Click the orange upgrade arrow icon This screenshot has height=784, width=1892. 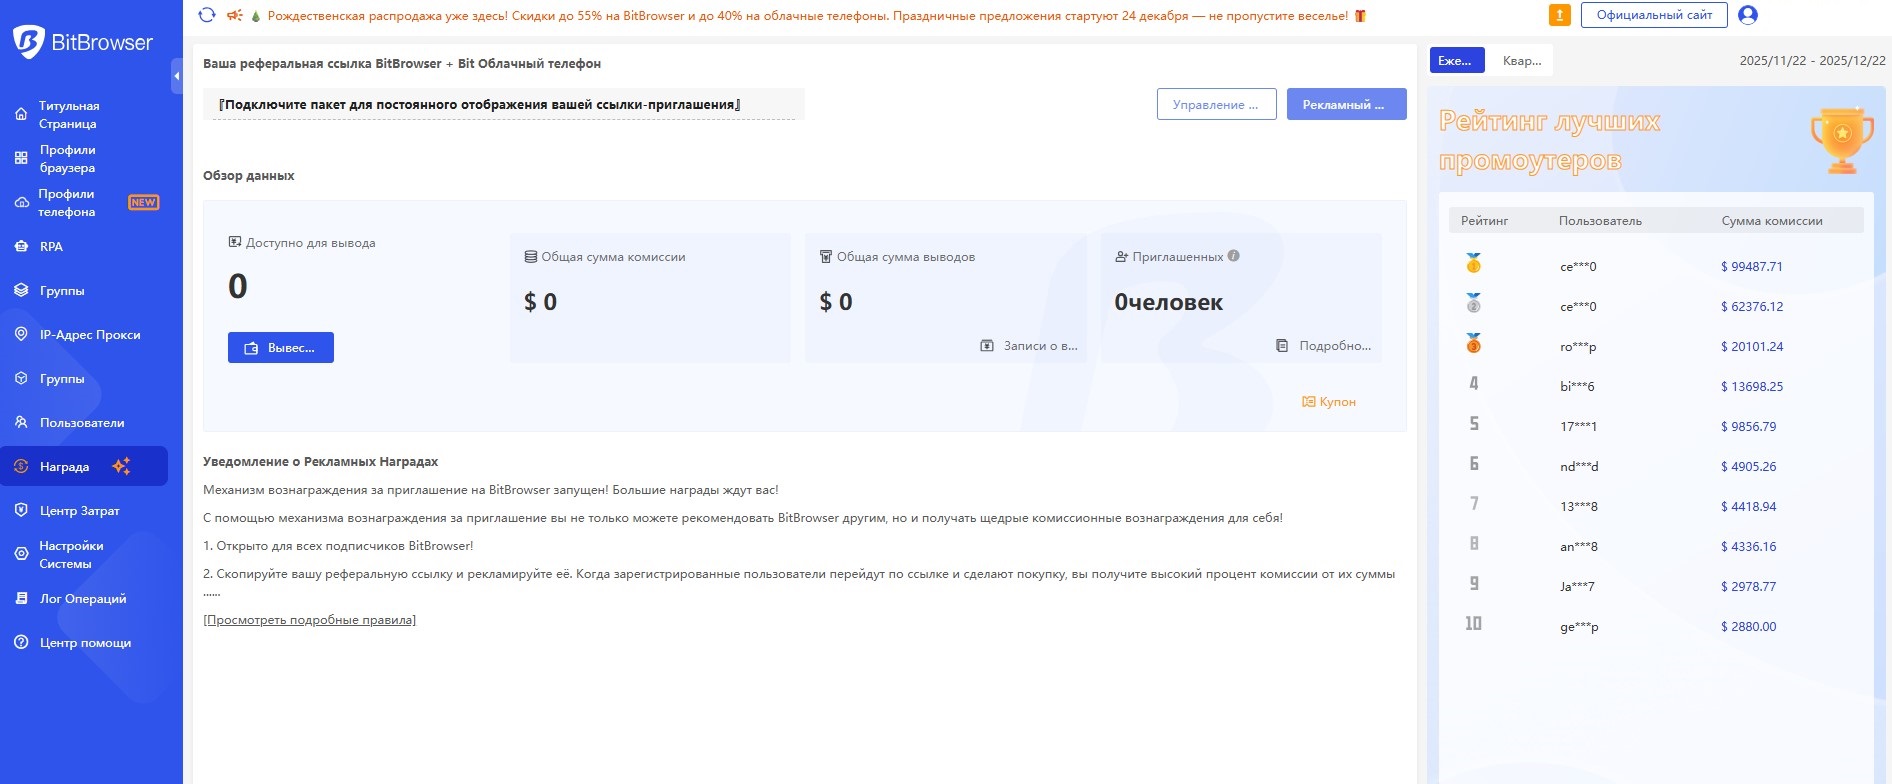[1559, 15]
